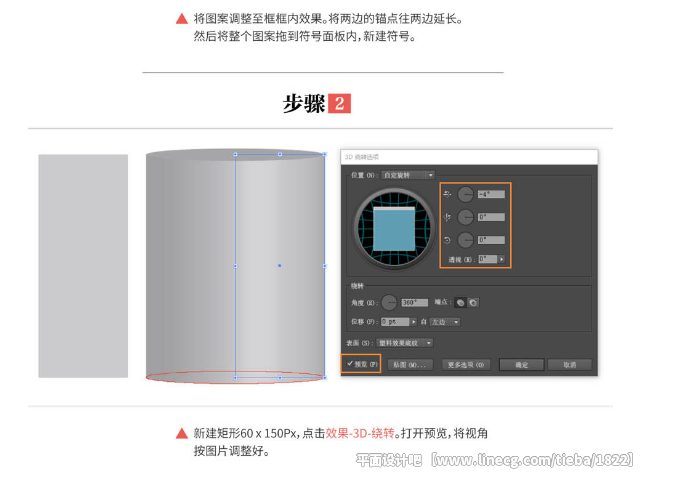Viewport: 674px width, 479px height.
Task: Click the Y-axis rotation dial
Action: click(x=465, y=217)
